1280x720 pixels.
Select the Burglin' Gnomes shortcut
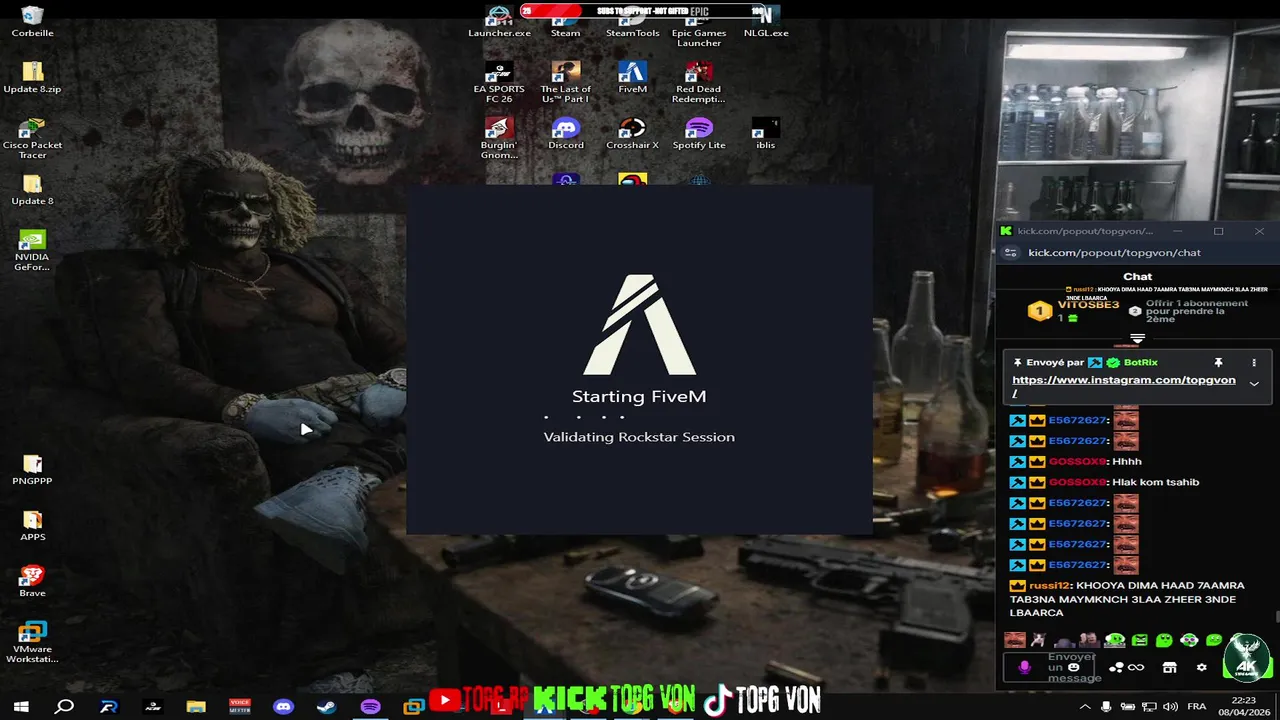point(499,138)
